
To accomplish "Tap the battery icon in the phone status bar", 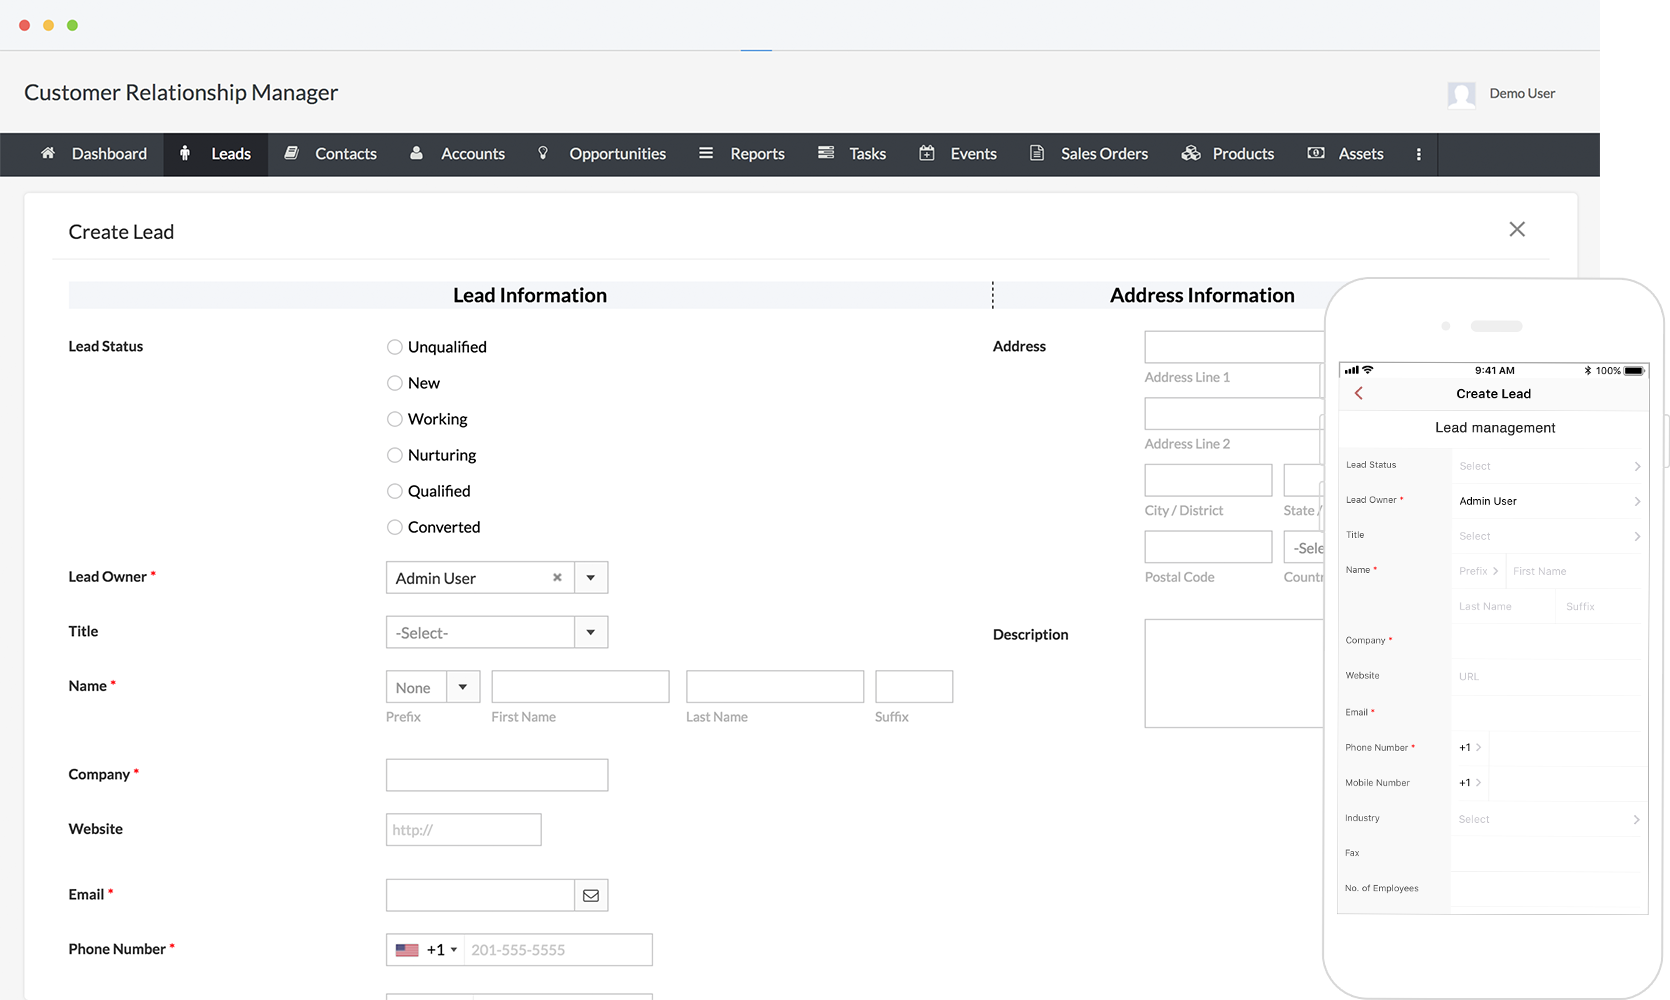I will pyautogui.click(x=1634, y=370).
